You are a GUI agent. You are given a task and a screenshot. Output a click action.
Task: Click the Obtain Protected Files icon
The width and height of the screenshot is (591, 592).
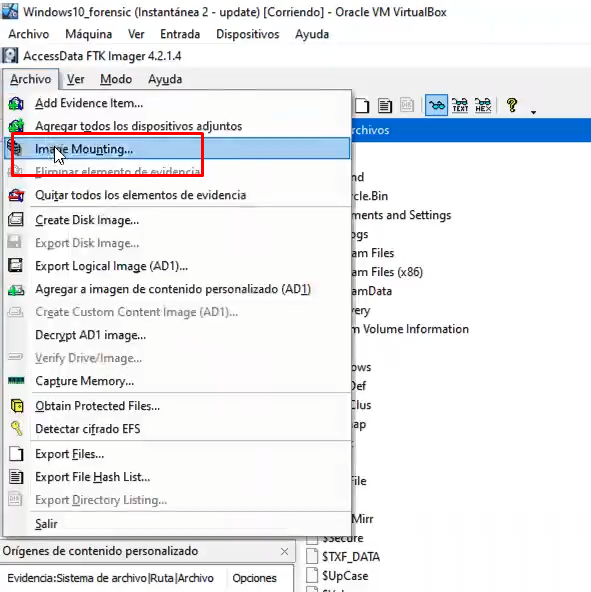click(x=16, y=406)
